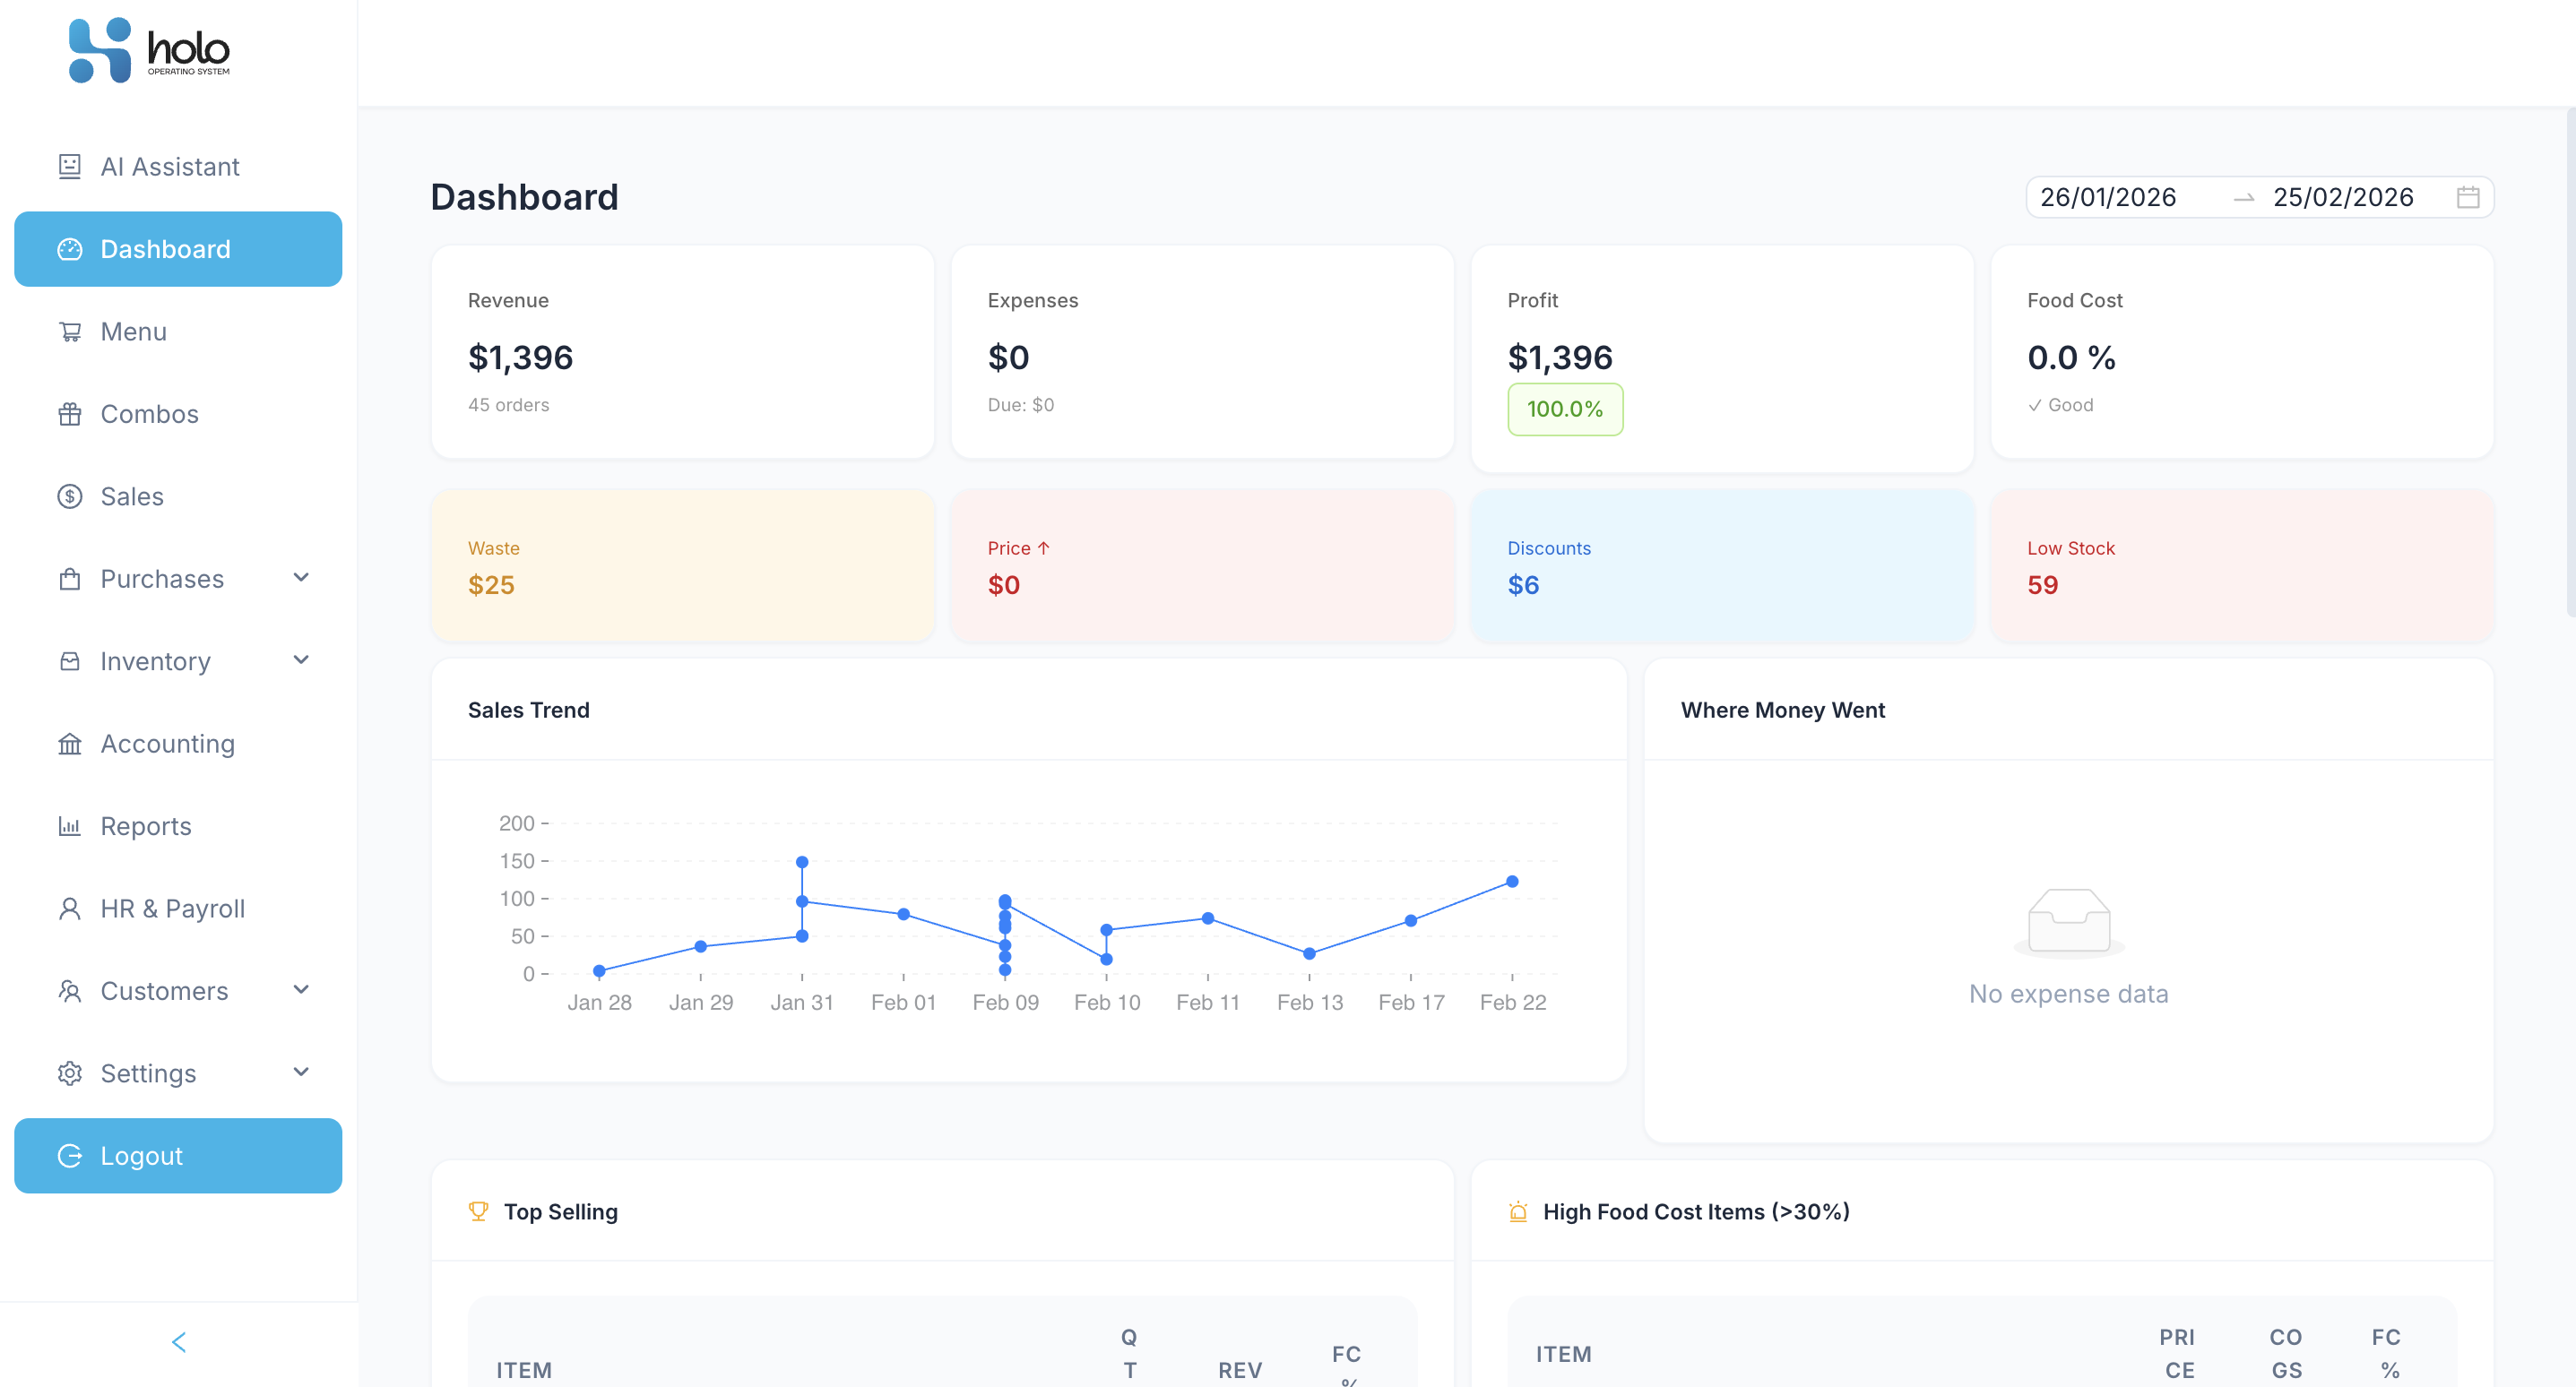
Task: Click the Low Stock alert card
Action: (x=2242, y=565)
